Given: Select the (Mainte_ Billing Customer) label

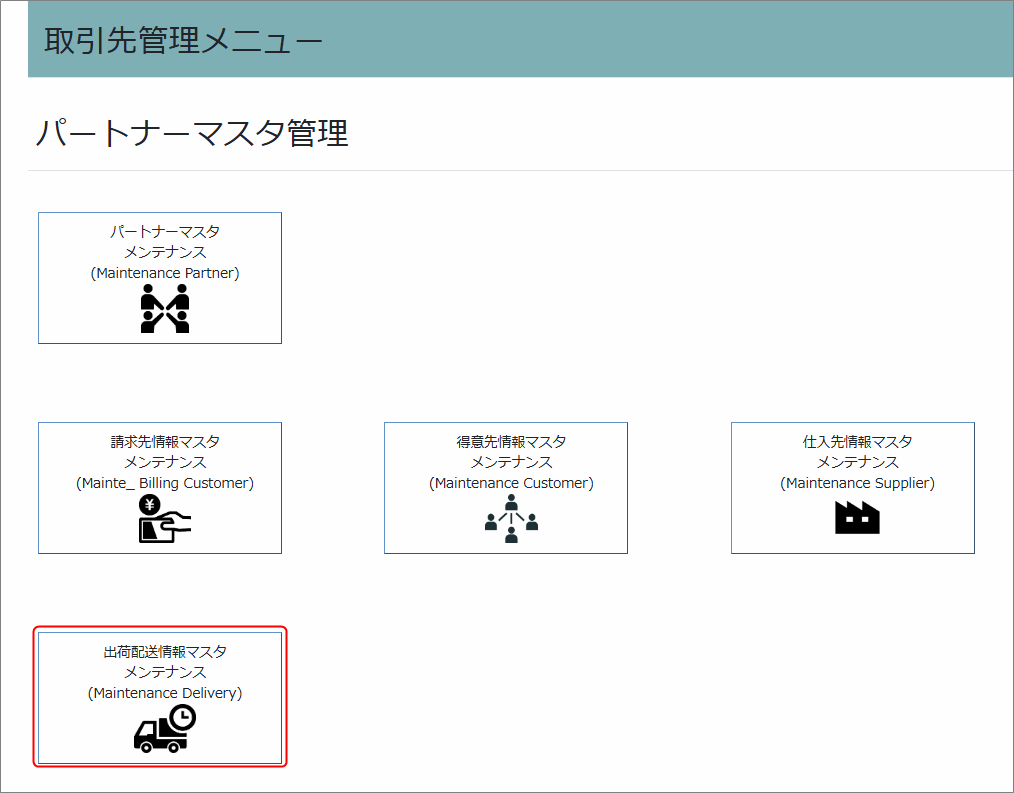Looking at the screenshot, I should (x=165, y=483).
